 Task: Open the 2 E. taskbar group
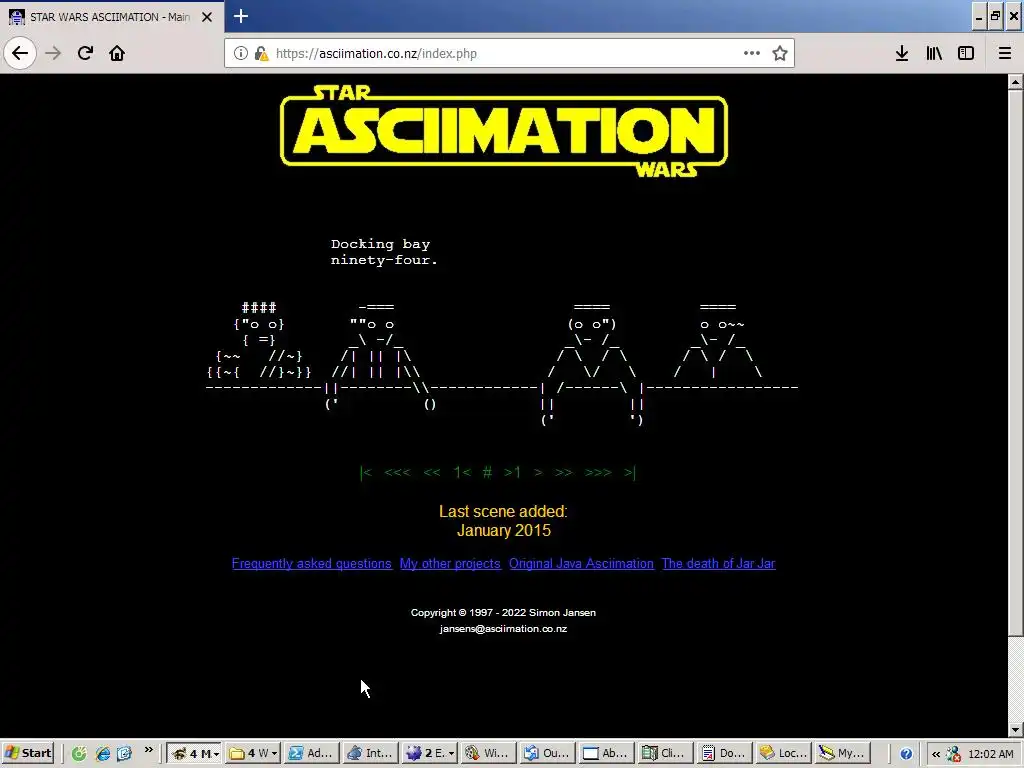431,754
